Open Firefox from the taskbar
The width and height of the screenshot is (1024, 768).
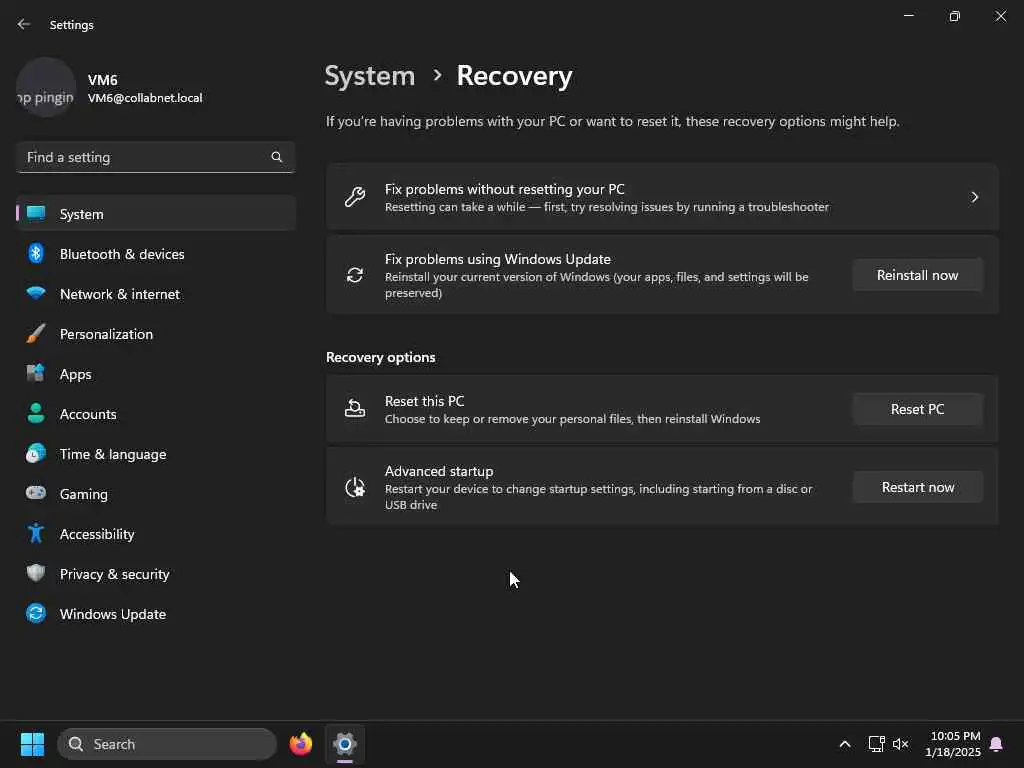click(301, 744)
